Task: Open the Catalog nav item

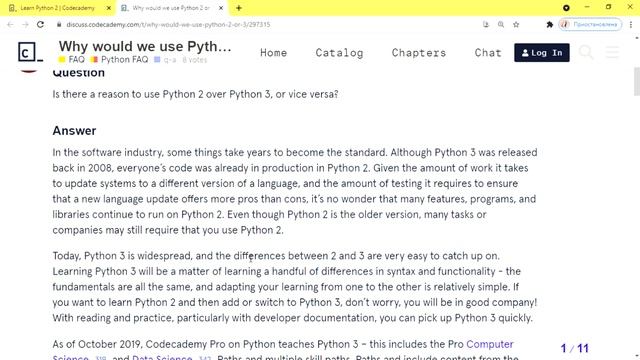Action: pyautogui.click(x=339, y=53)
